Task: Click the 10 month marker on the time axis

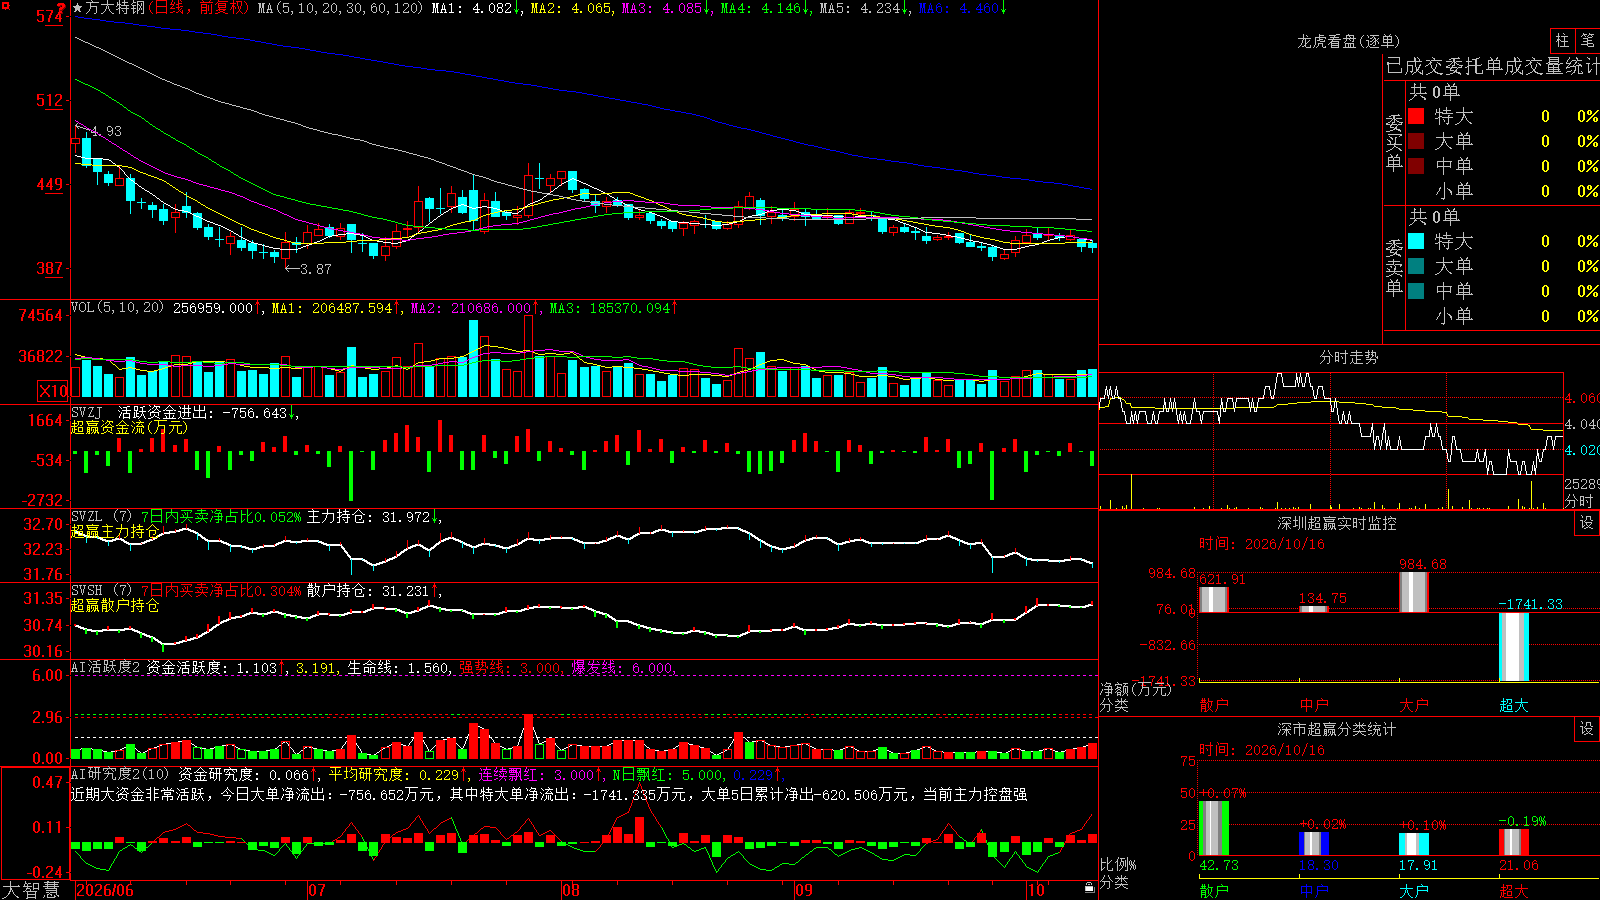Action: [1036, 890]
